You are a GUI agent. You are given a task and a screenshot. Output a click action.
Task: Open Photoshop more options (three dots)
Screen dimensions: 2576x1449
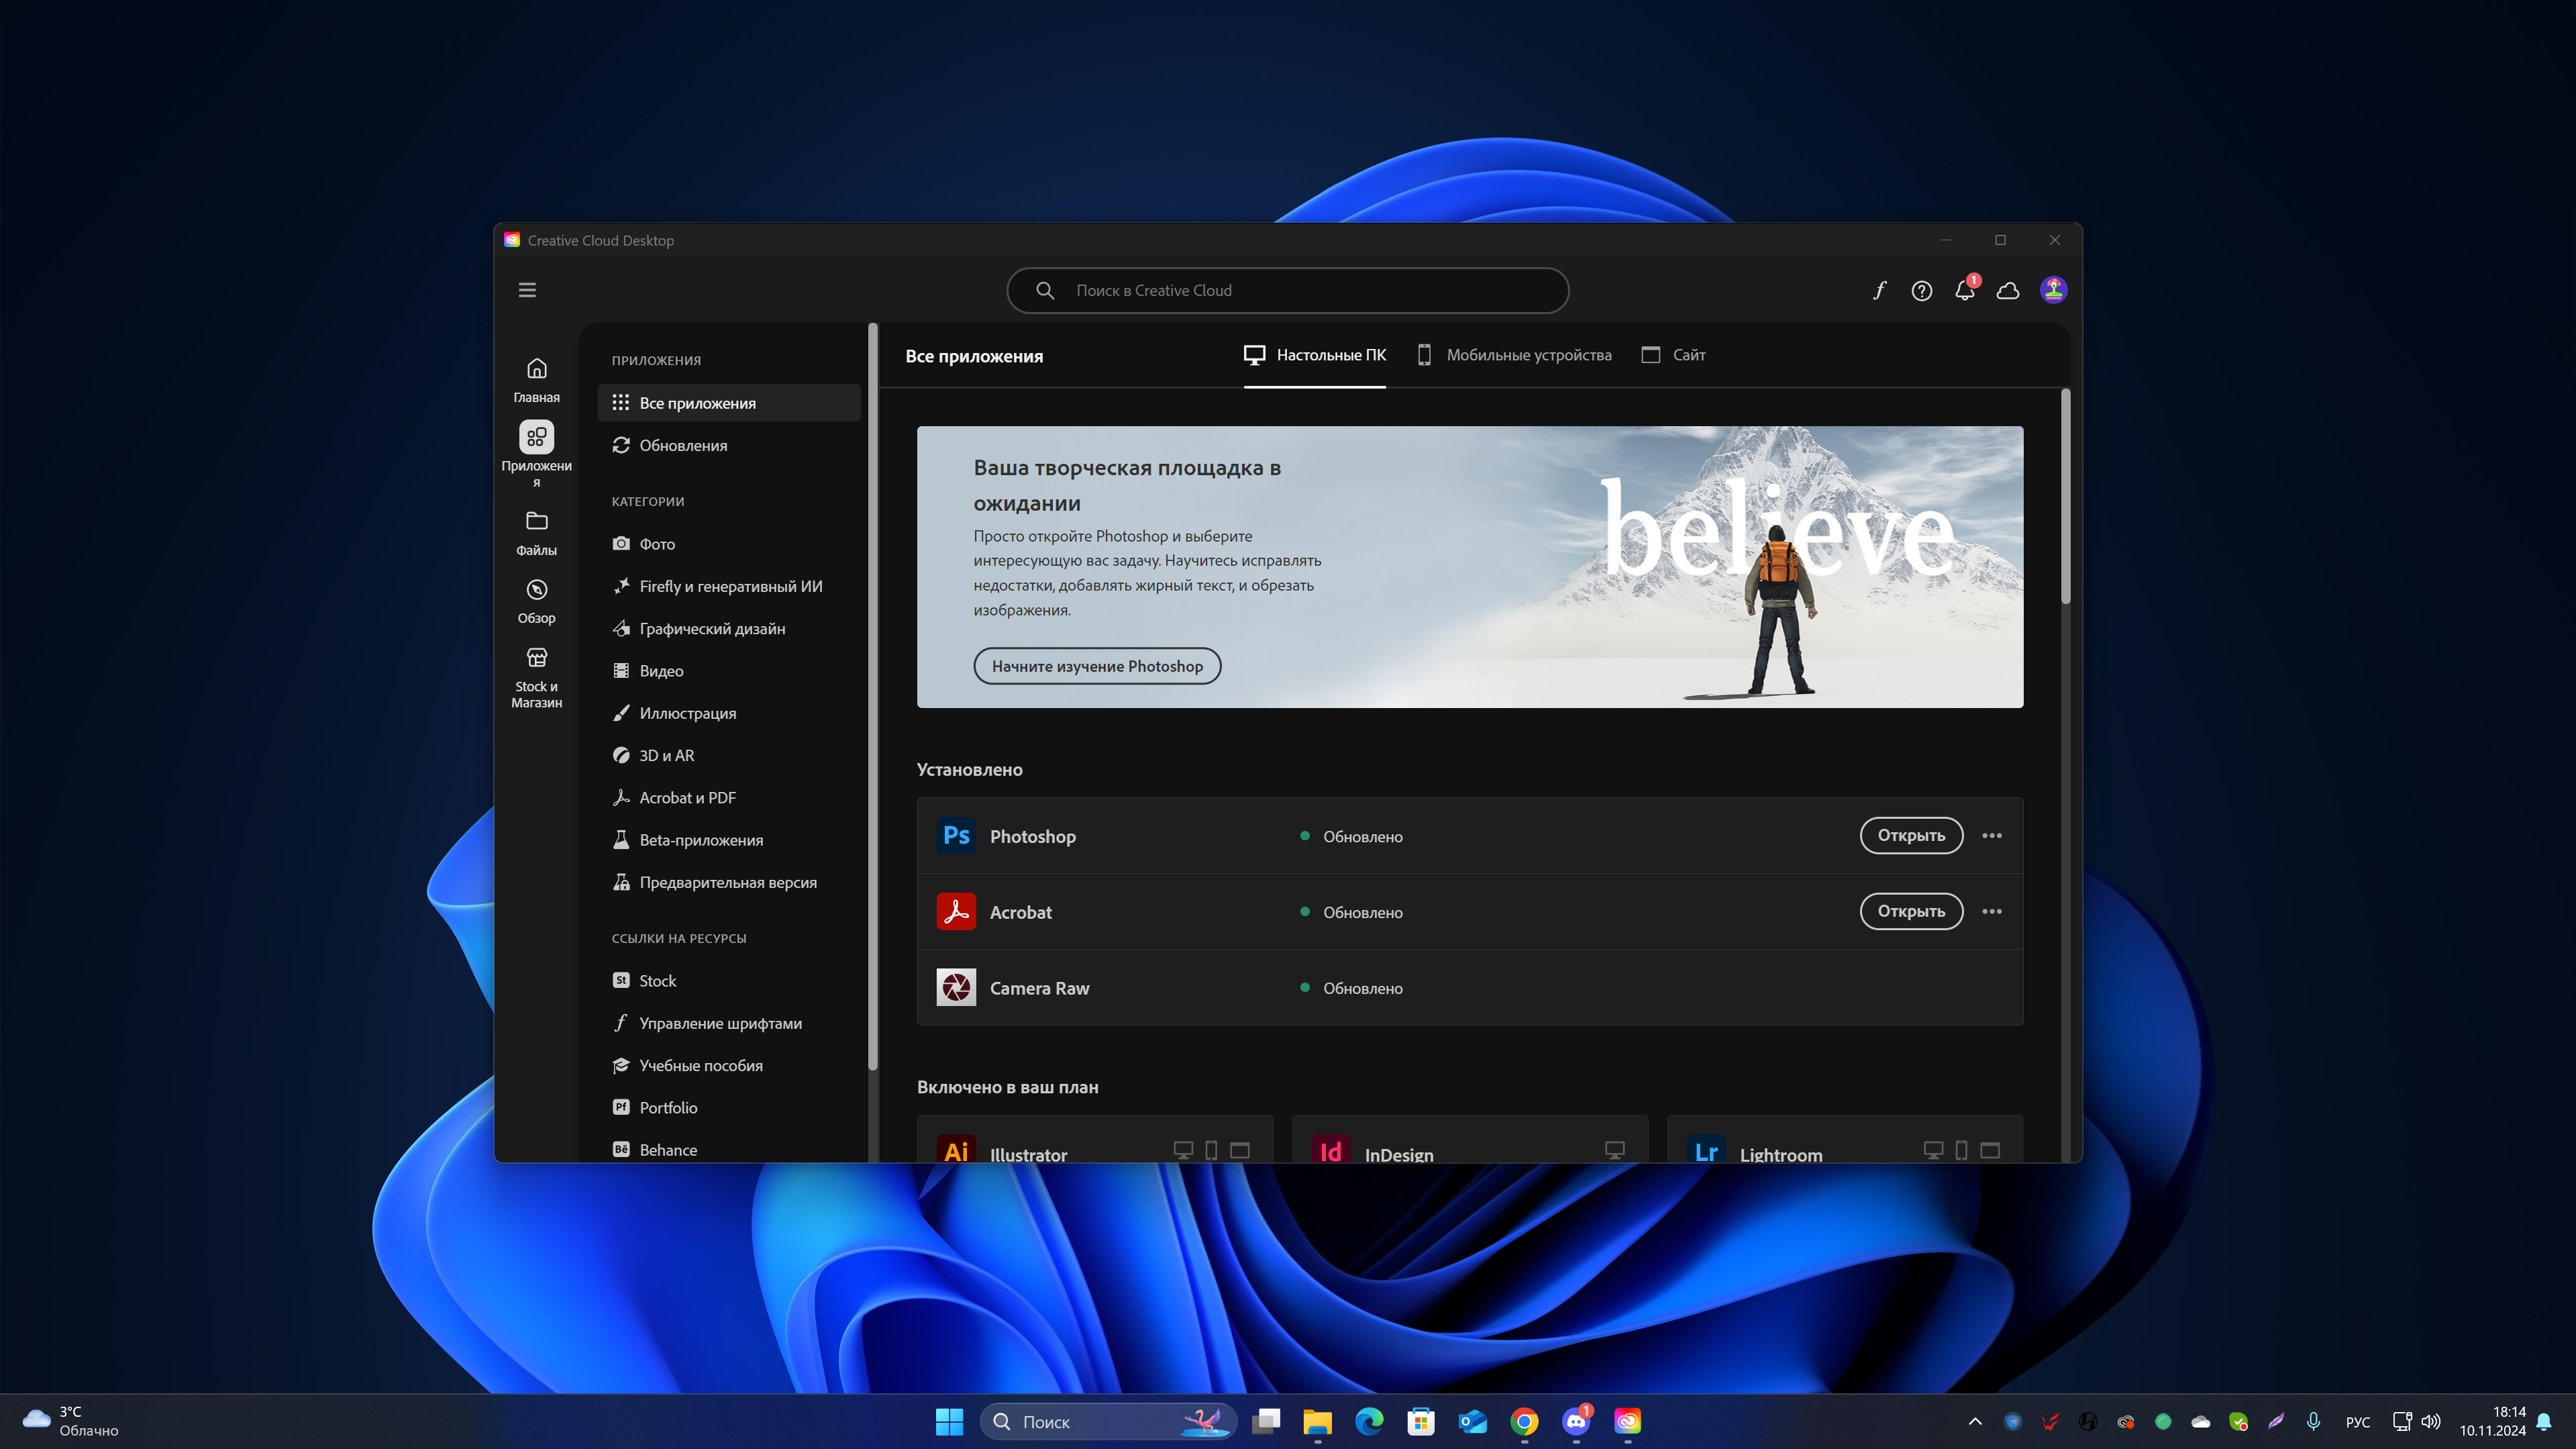1992,836
